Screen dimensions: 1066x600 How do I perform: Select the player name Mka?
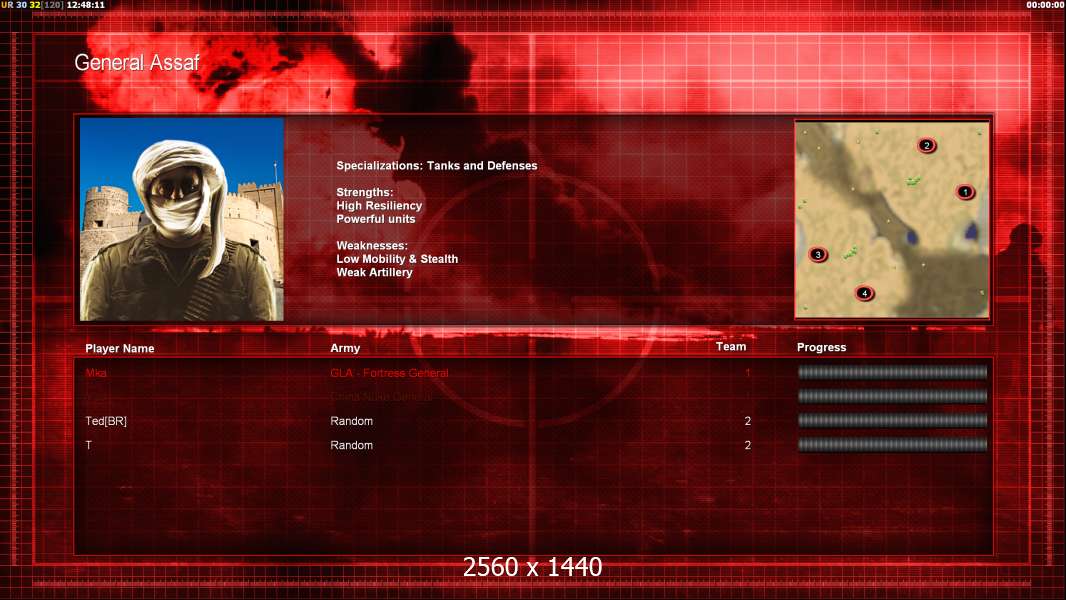pos(96,373)
